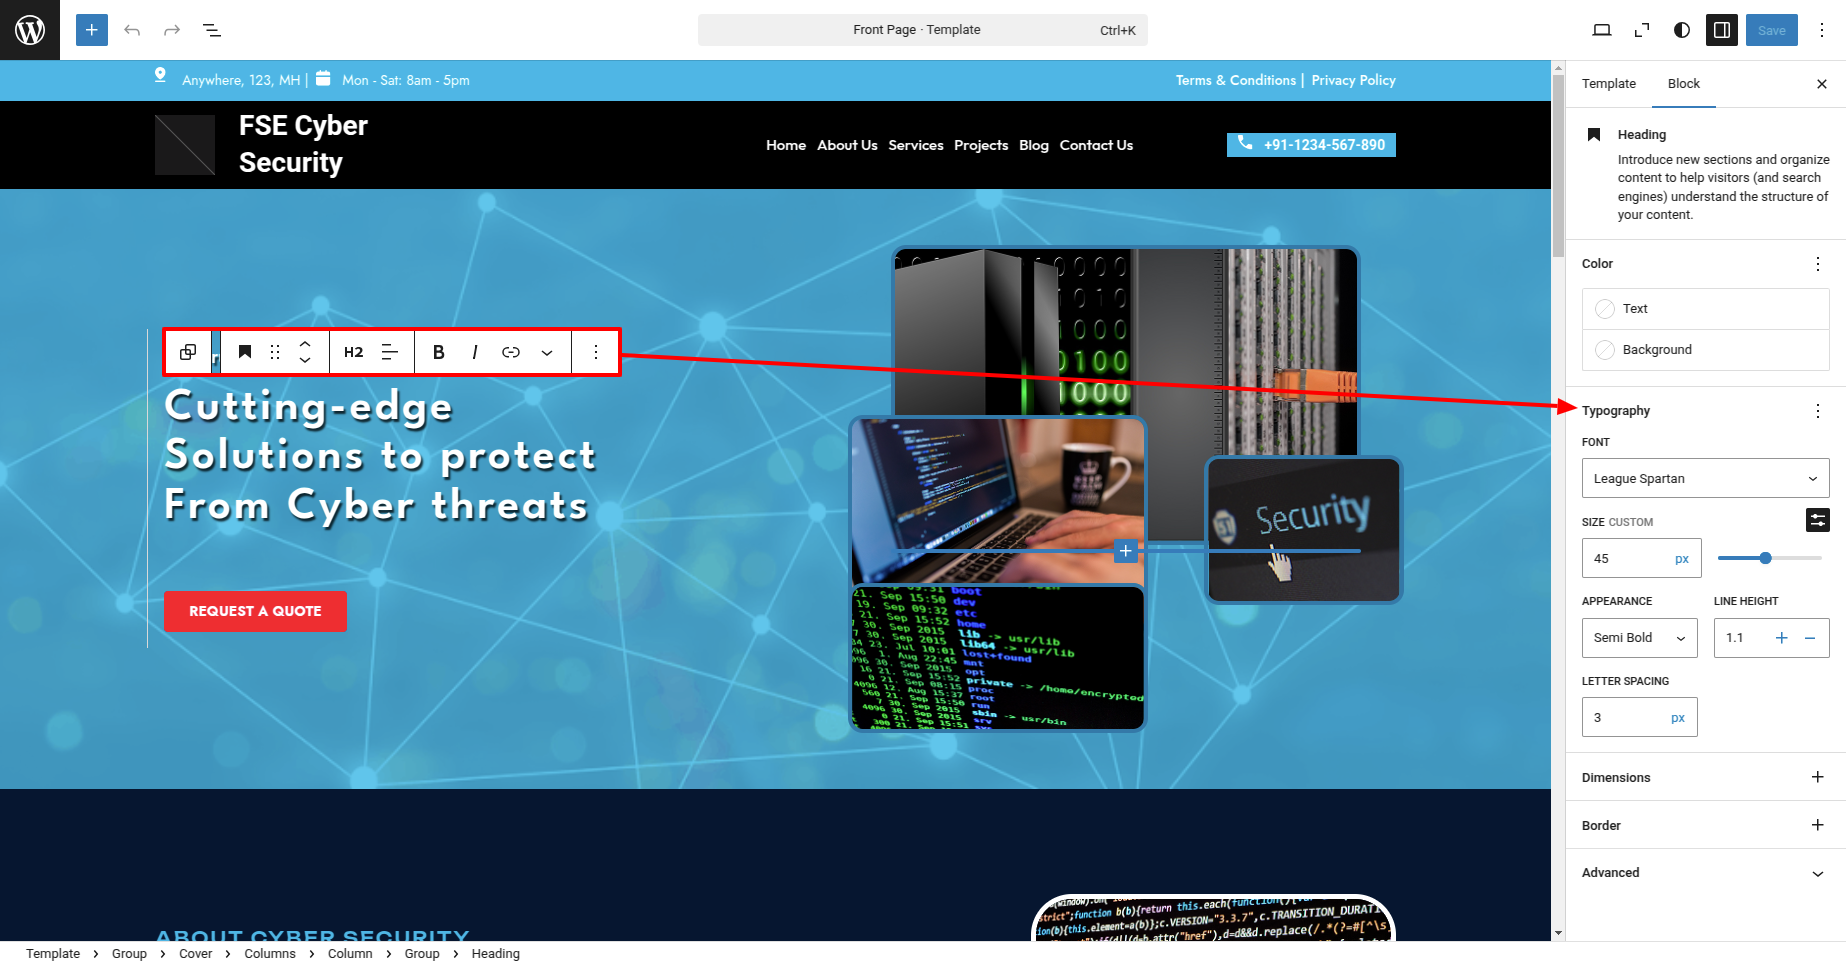Viewport: 1846px width, 966px height.
Task: Click the Services menu item
Action: (916, 145)
